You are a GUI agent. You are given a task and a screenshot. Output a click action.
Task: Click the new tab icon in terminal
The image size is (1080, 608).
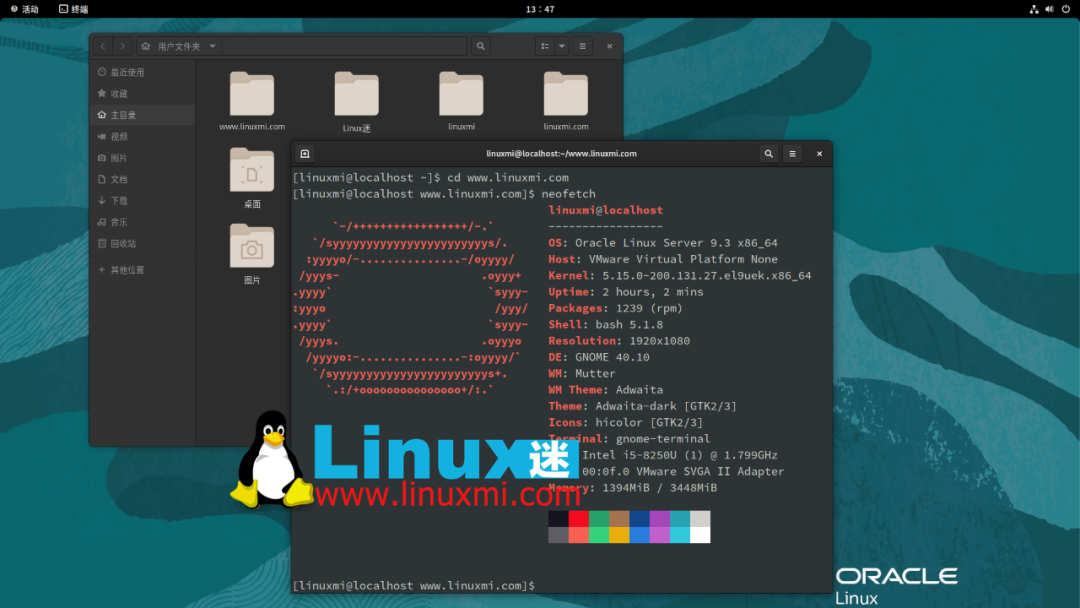pyautogui.click(x=305, y=154)
